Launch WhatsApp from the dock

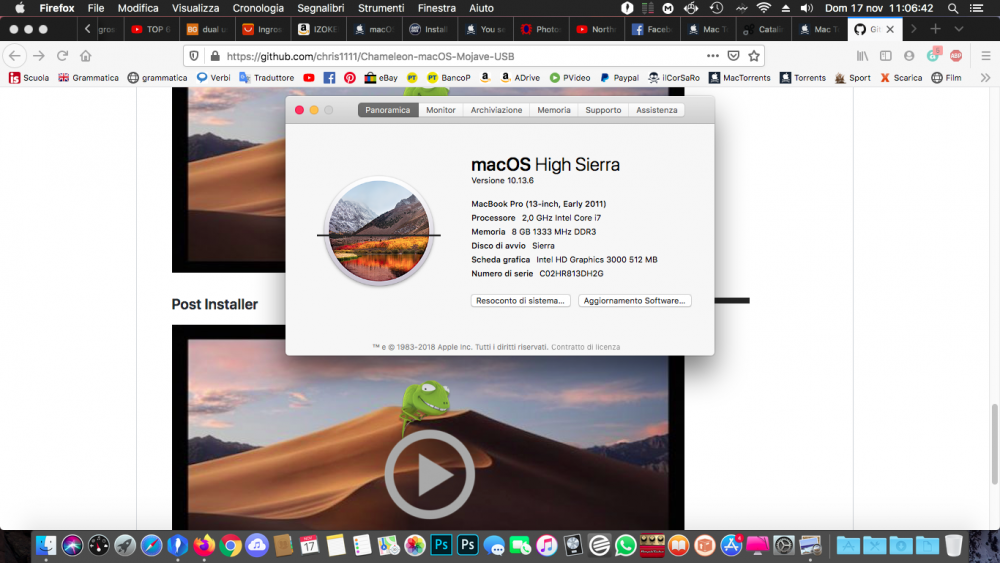click(626, 545)
